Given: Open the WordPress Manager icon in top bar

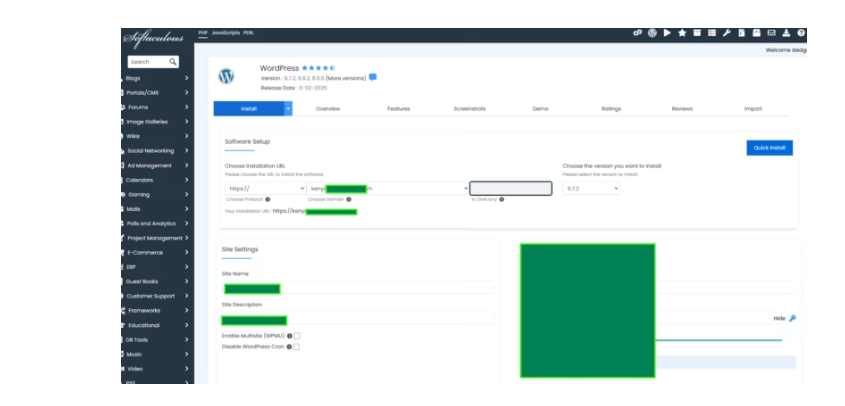Looking at the screenshot, I should coord(652,33).
